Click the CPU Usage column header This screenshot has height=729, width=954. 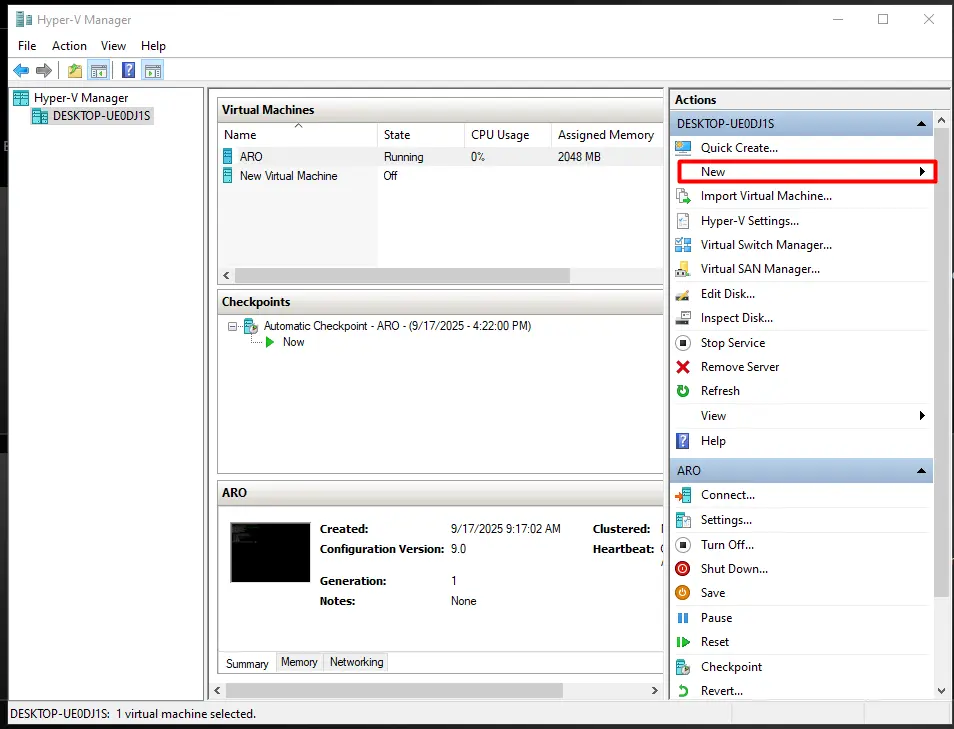pos(508,134)
